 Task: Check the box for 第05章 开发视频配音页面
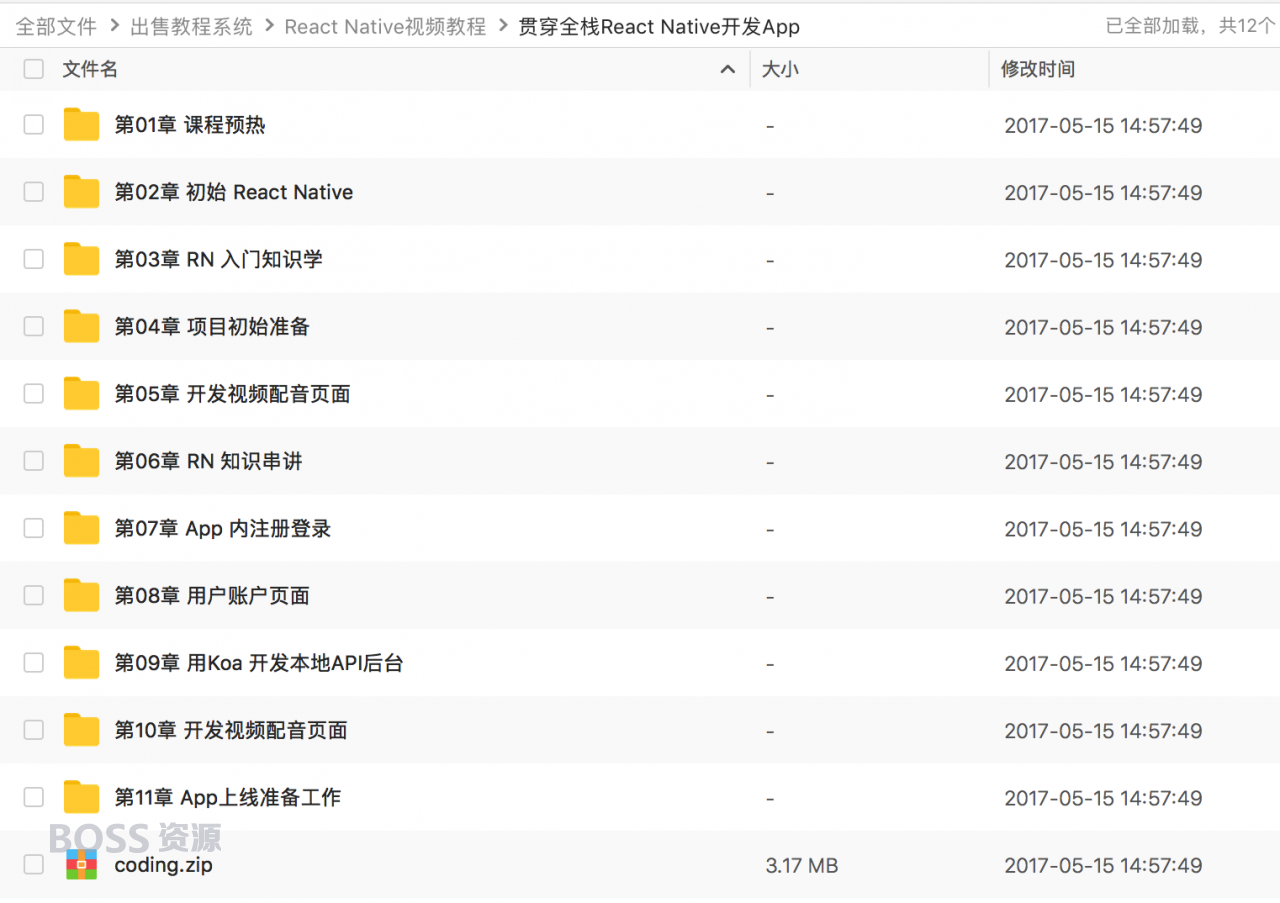click(34, 393)
